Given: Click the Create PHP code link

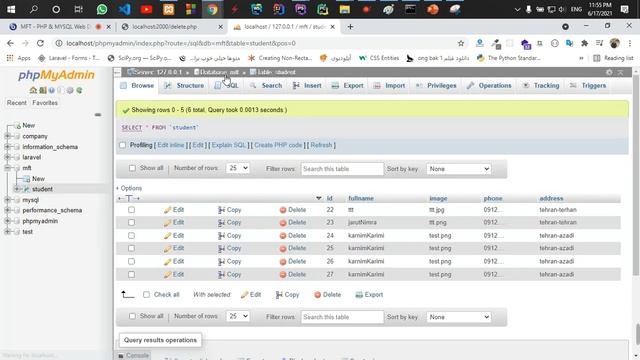Looking at the screenshot, I should 278,145.
